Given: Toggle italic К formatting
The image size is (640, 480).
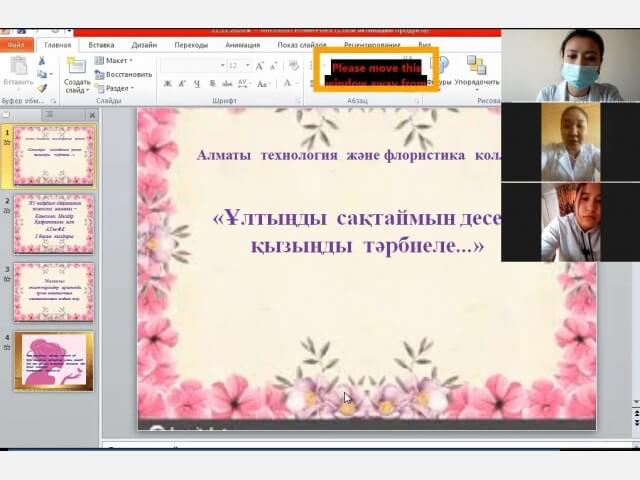Looking at the screenshot, I should (182, 84).
